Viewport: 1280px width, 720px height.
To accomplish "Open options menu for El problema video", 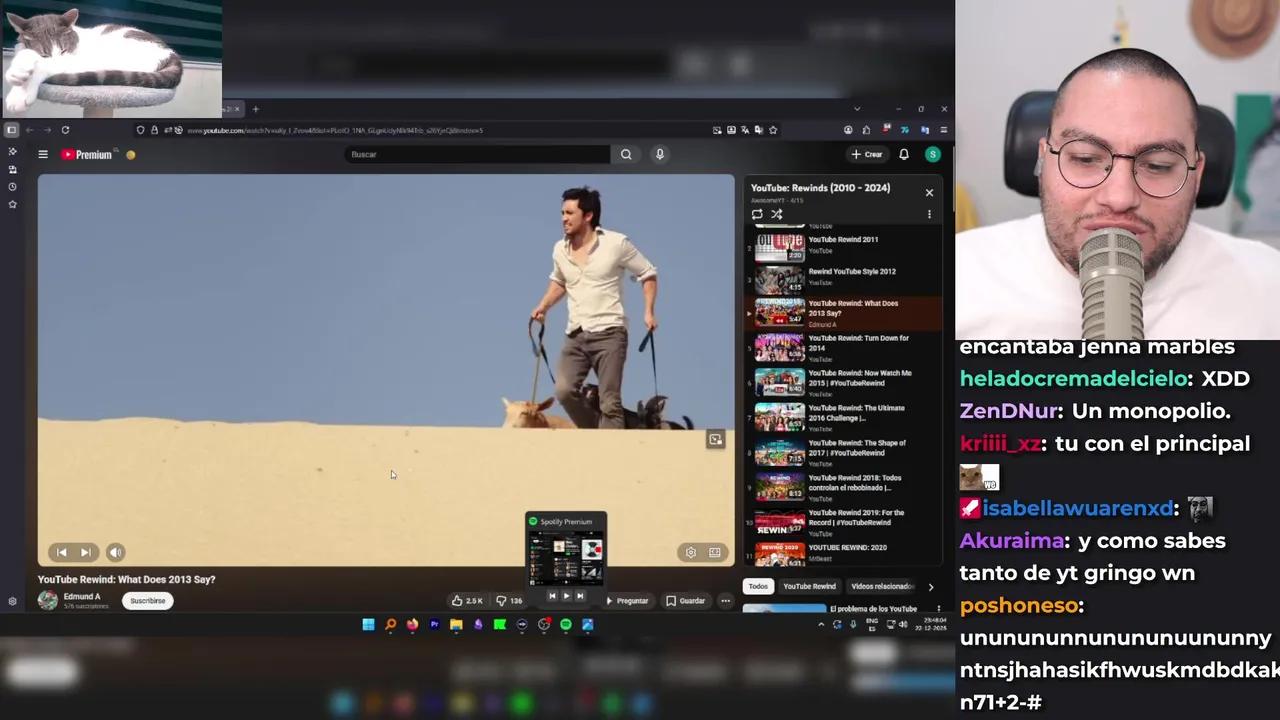I will point(938,609).
